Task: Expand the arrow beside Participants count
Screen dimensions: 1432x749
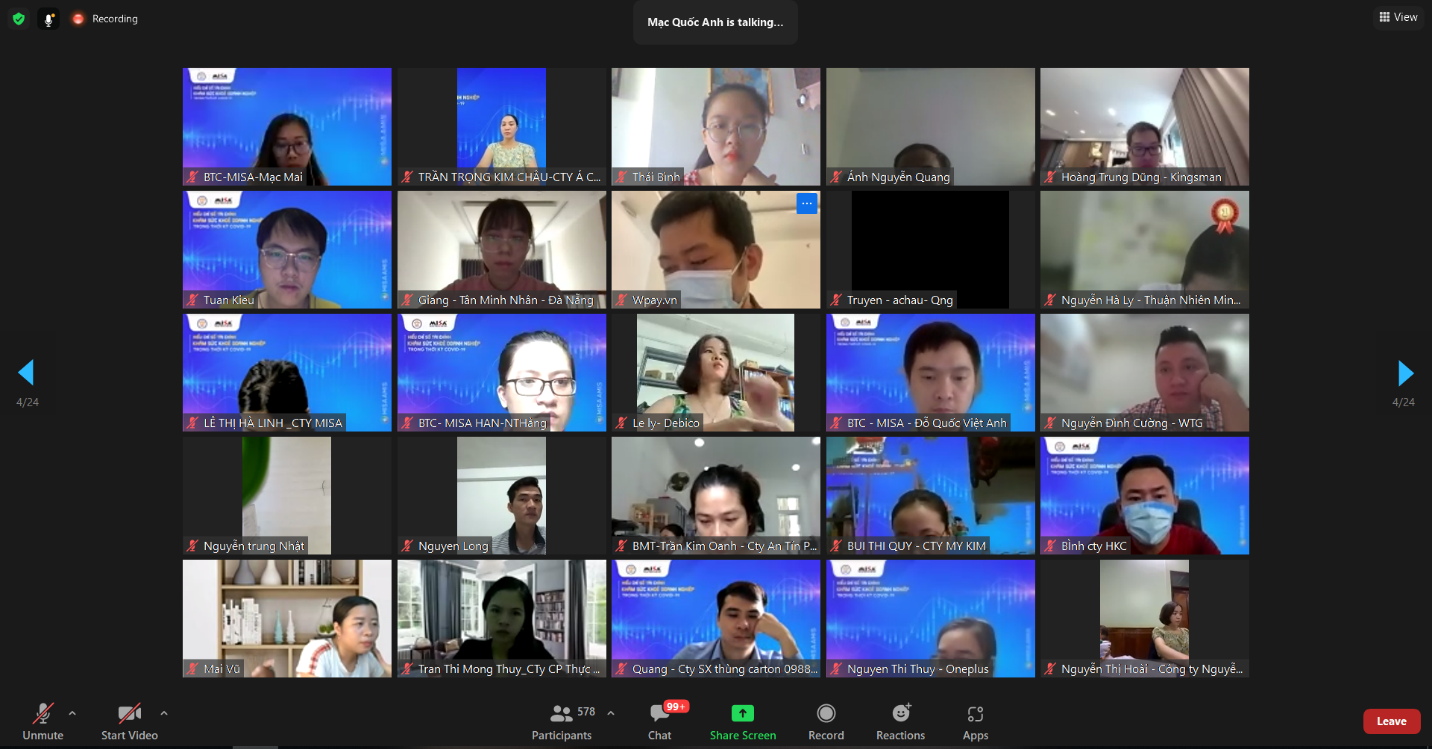Action: pos(611,713)
